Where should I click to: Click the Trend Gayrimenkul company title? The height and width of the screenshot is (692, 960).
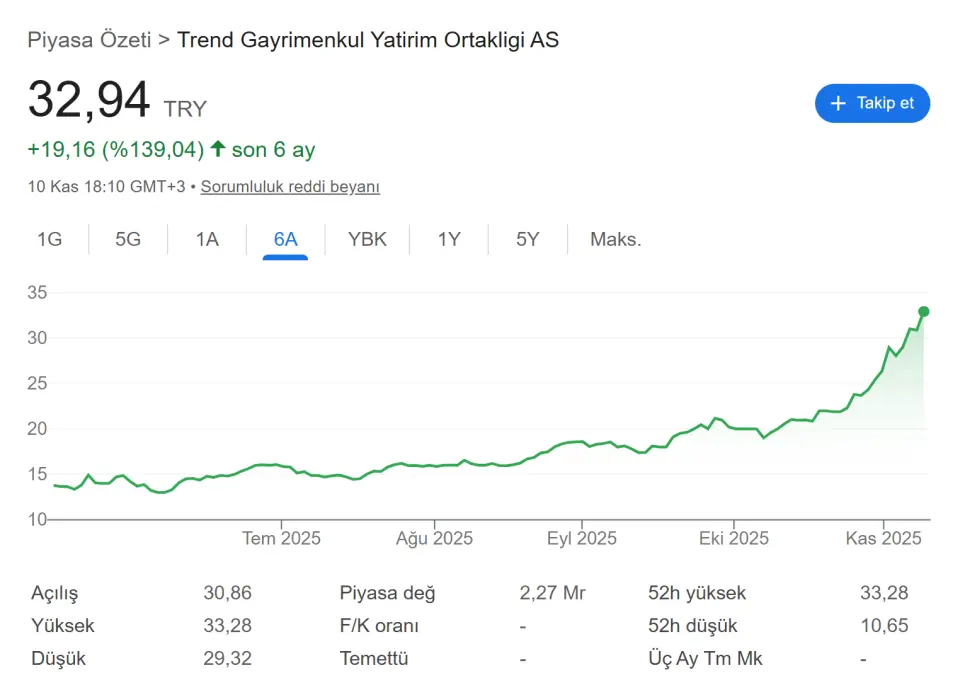coord(368,41)
